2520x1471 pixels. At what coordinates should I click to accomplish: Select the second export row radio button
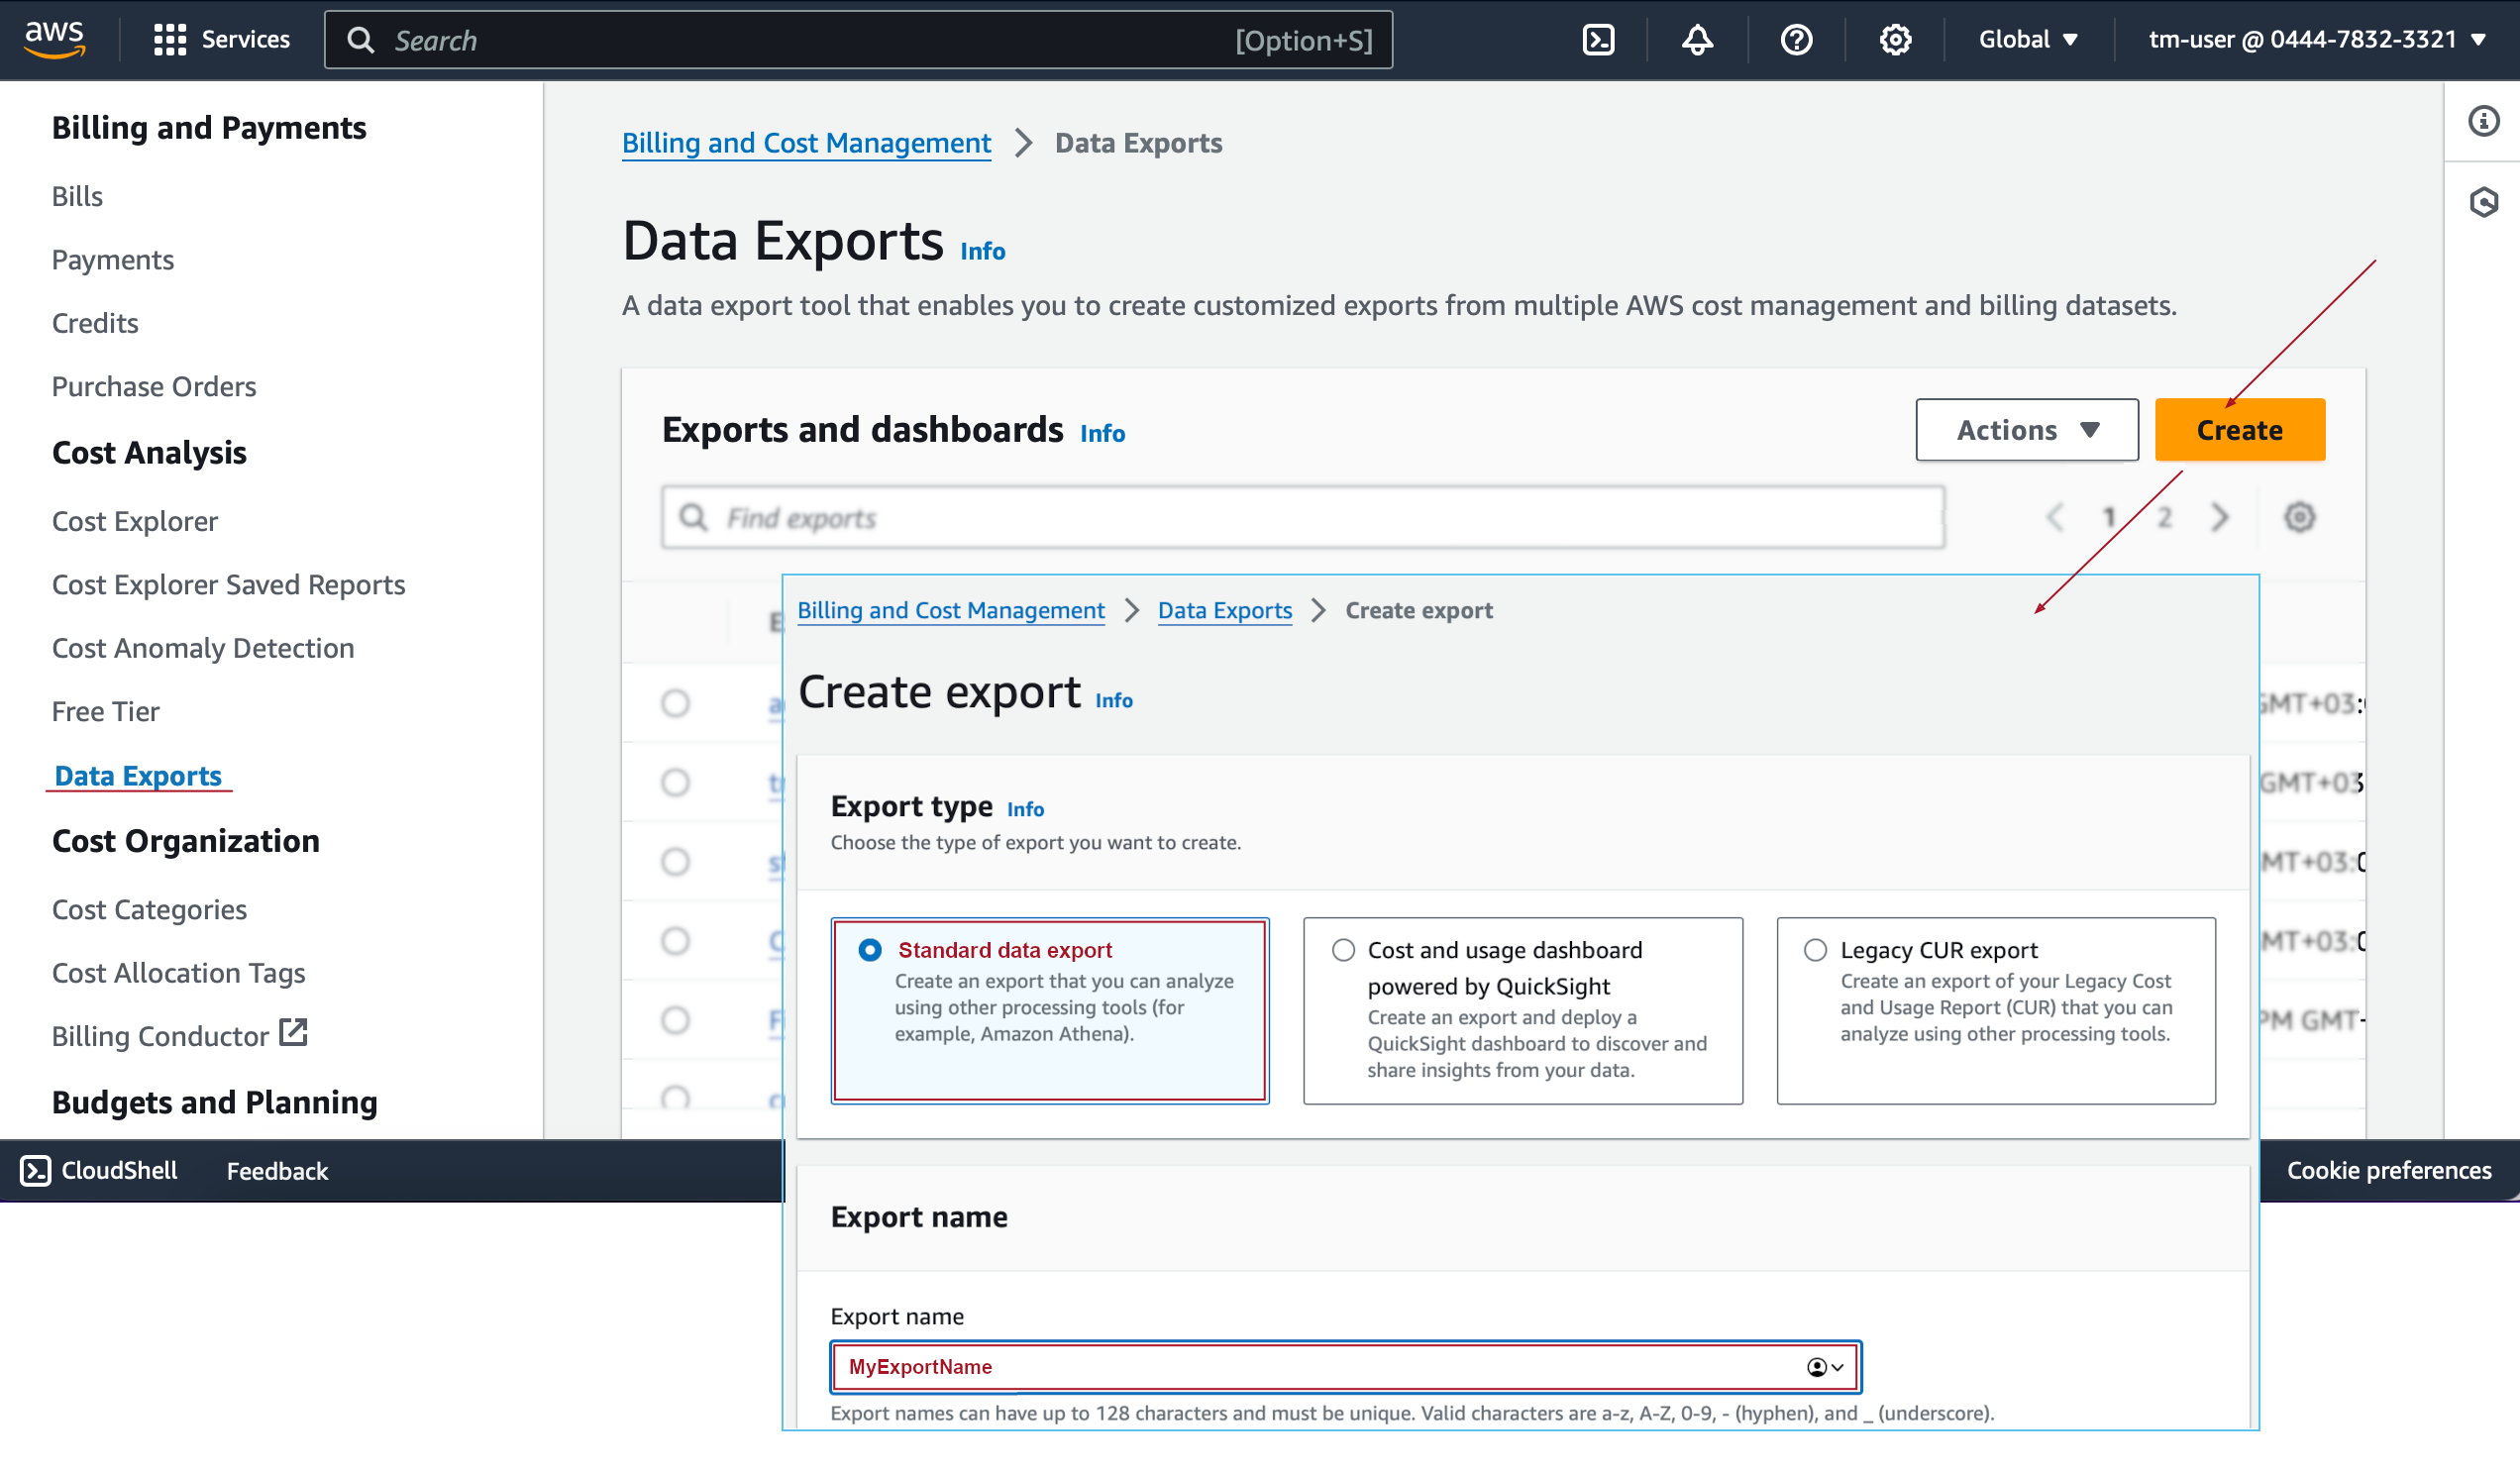tap(676, 782)
